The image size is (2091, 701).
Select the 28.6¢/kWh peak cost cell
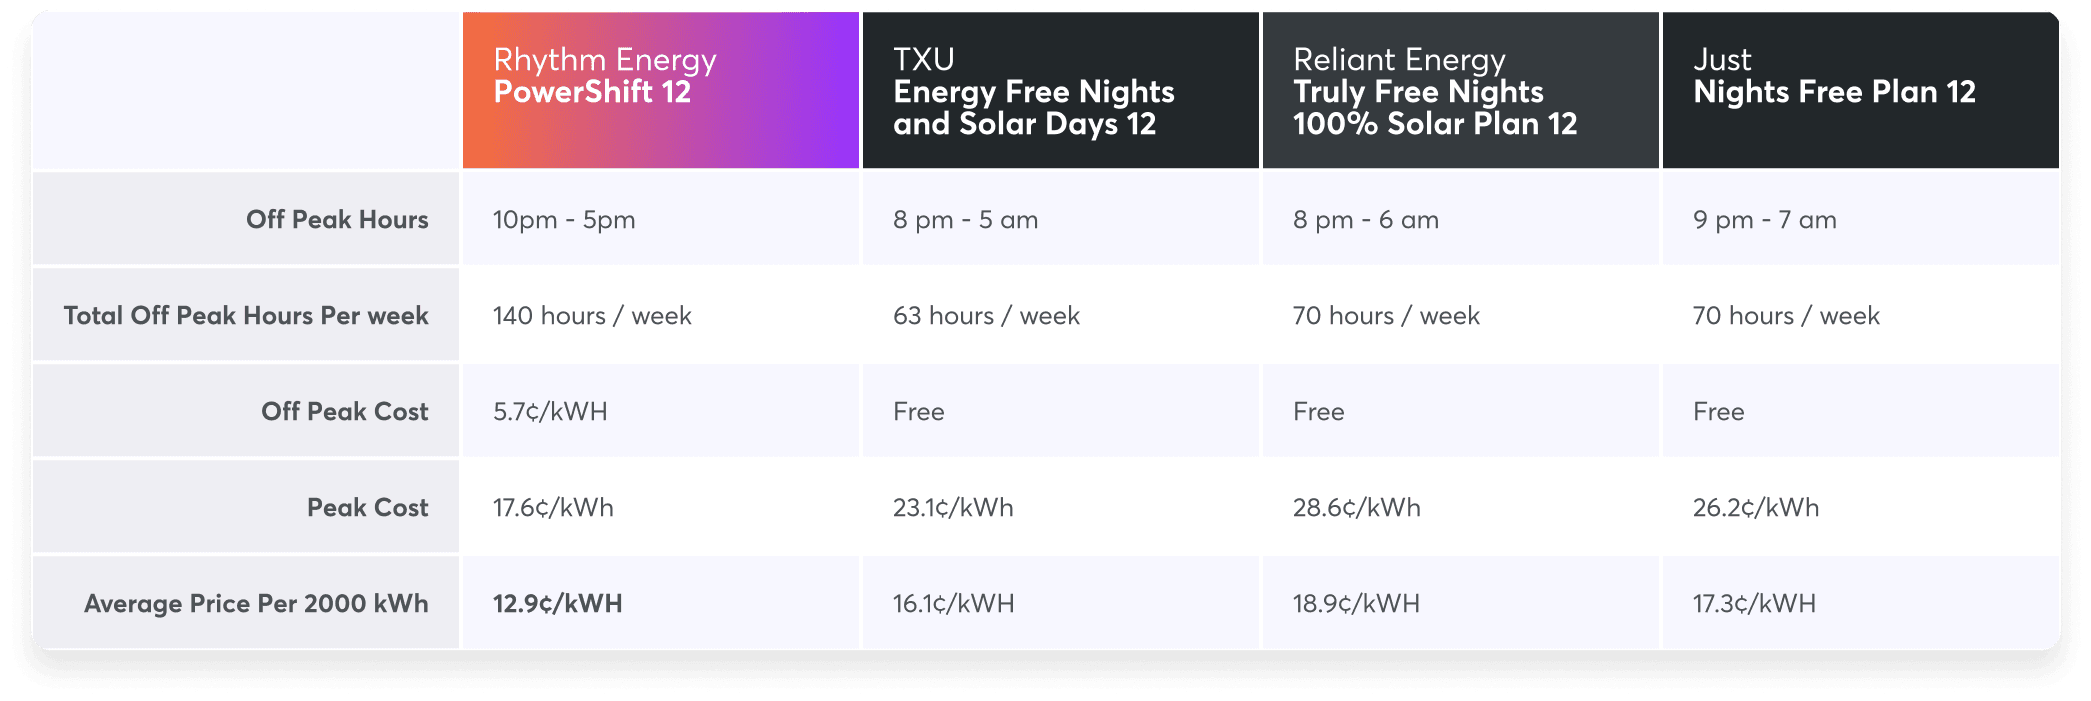click(1356, 508)
